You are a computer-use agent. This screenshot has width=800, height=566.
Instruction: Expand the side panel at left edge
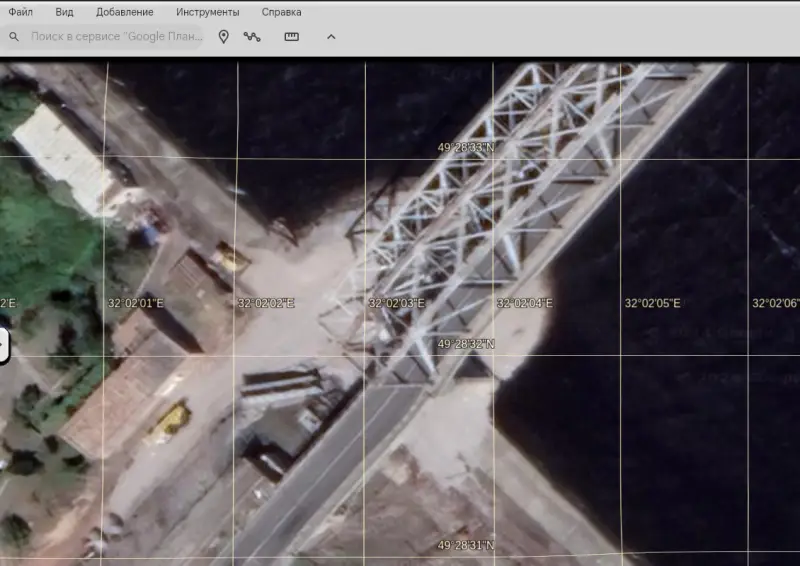3,346
